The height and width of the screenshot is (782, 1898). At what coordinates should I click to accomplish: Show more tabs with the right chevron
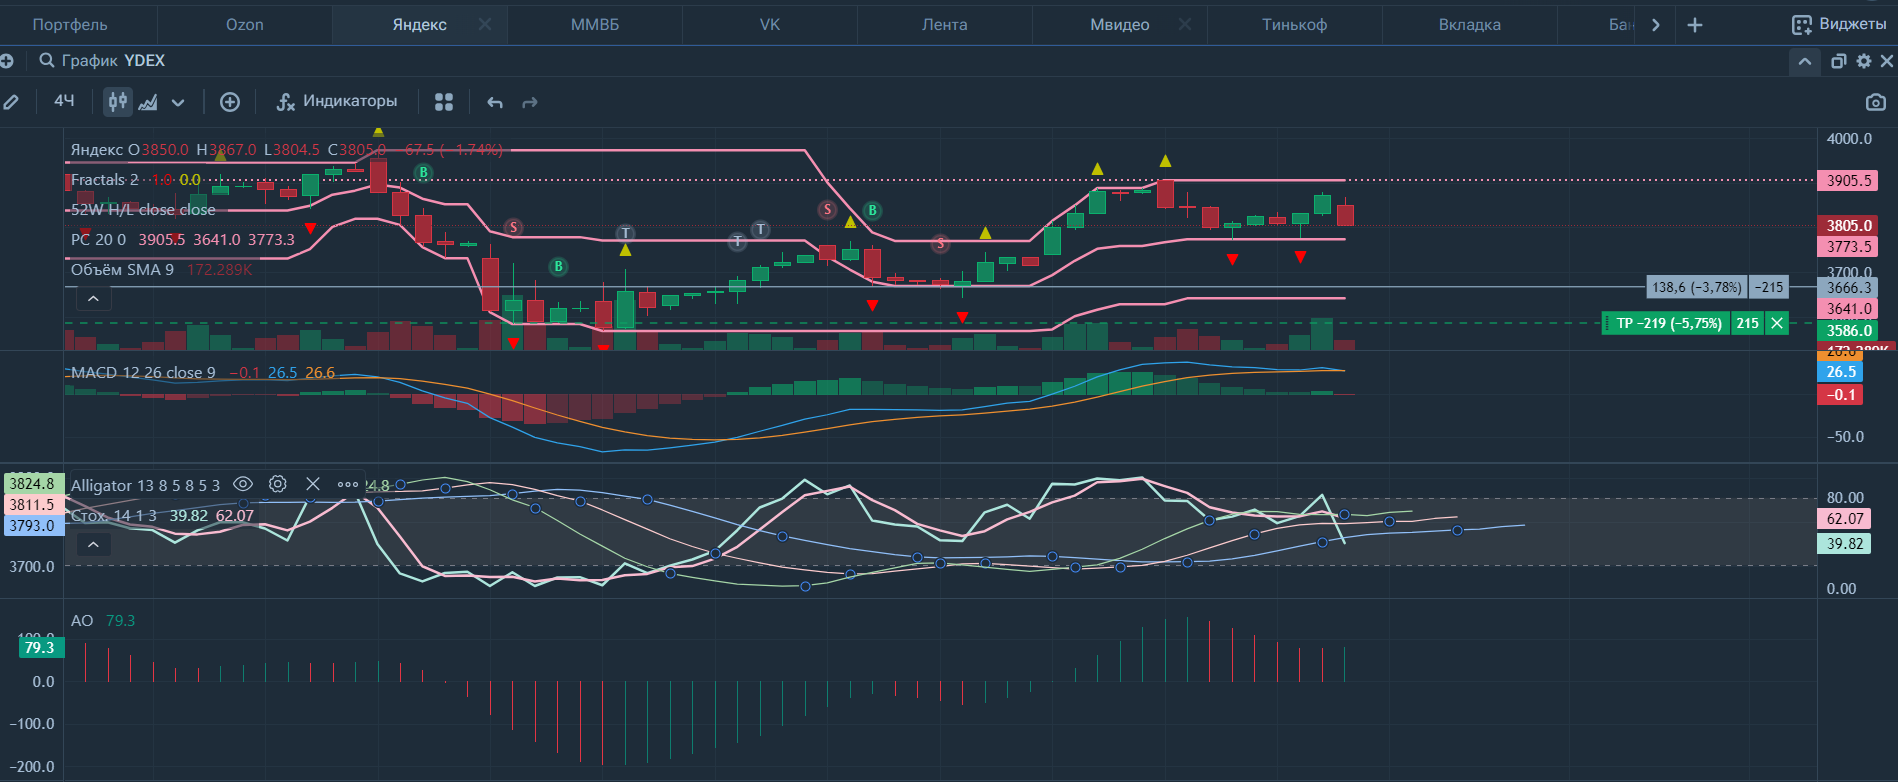click(1656, 25)
